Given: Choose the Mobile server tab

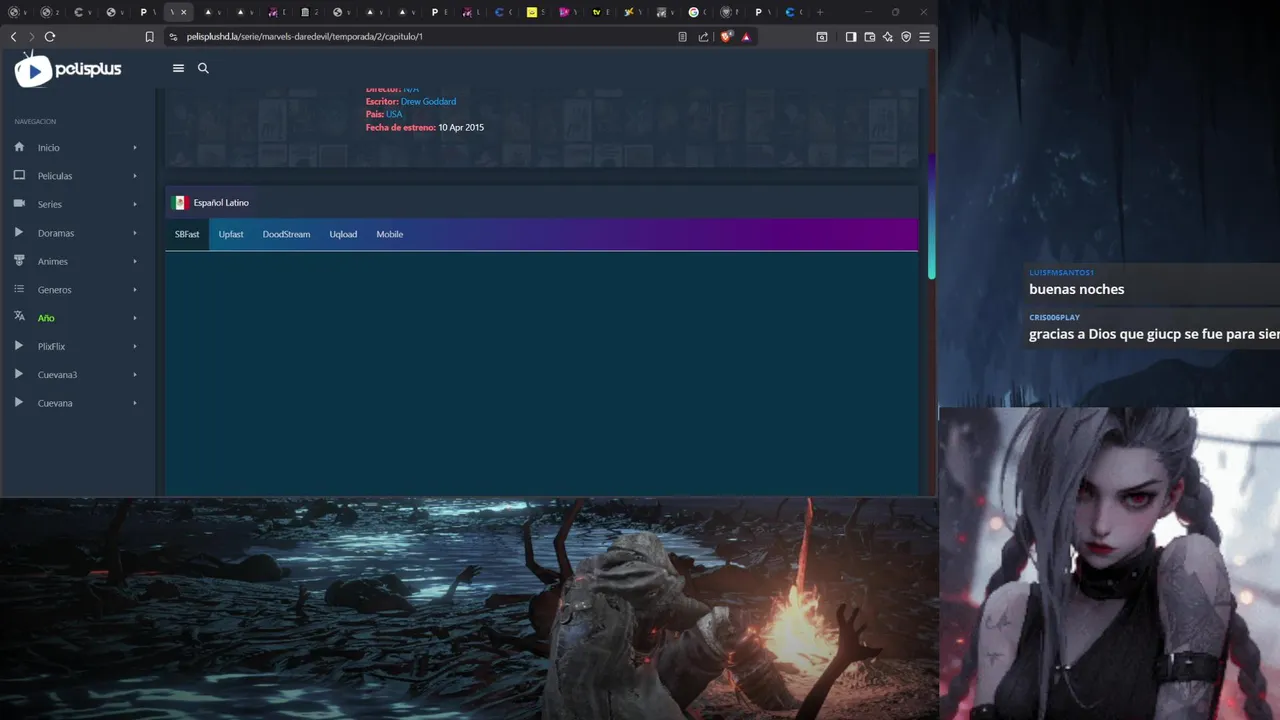Looking at the screenshot, I should coord(390,234).
